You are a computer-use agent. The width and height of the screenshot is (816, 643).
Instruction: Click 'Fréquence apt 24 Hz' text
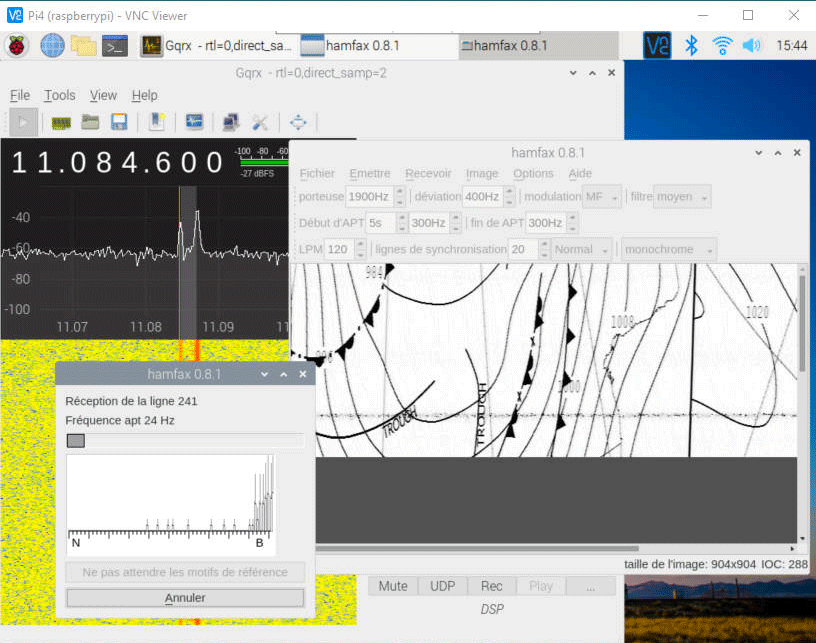(120, 420)
